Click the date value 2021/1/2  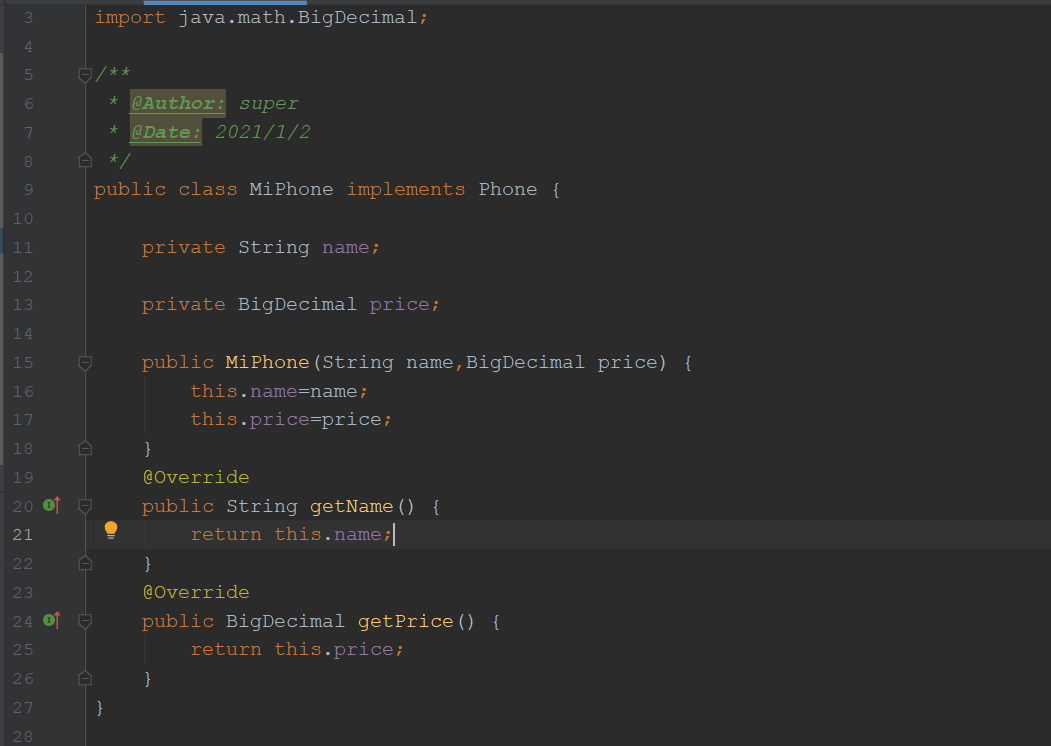(263, 132)
